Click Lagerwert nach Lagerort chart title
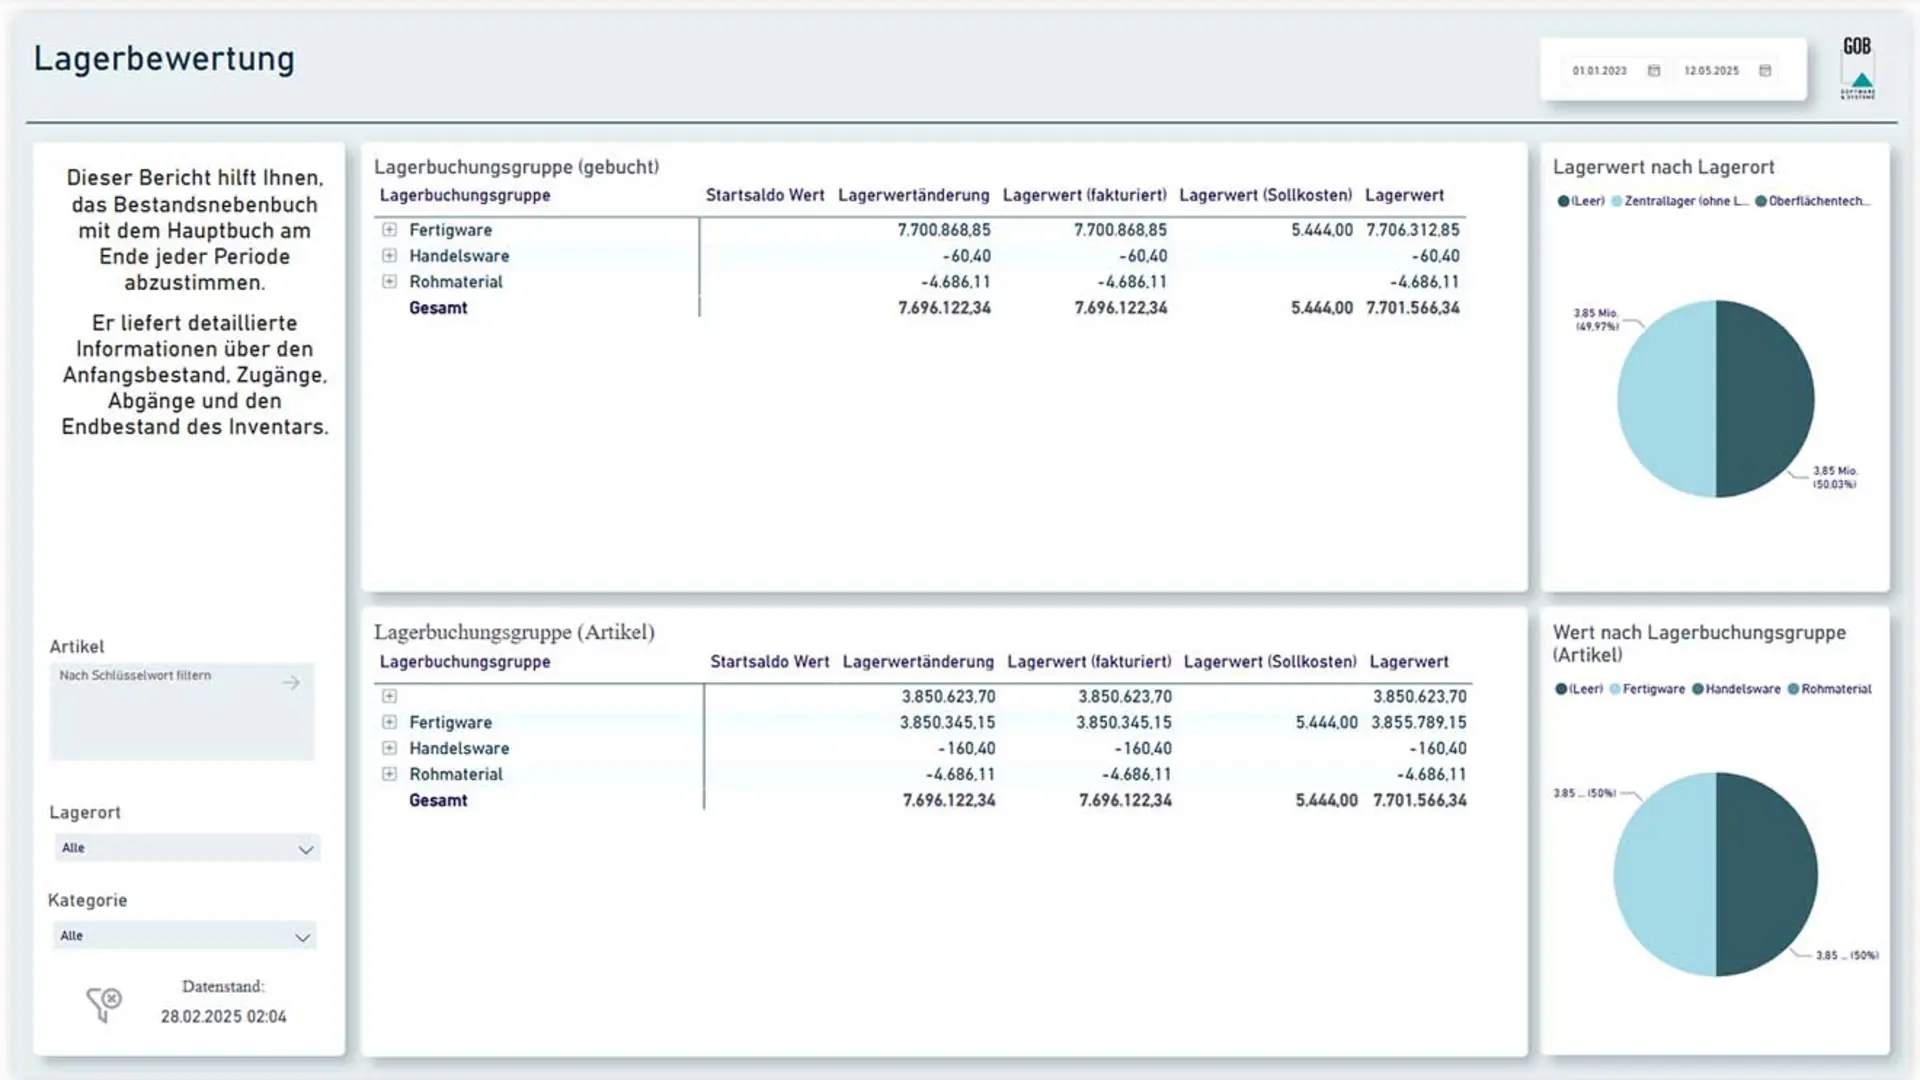The height and width of the screenshot is (1080, 1920). pos(1663,167)
